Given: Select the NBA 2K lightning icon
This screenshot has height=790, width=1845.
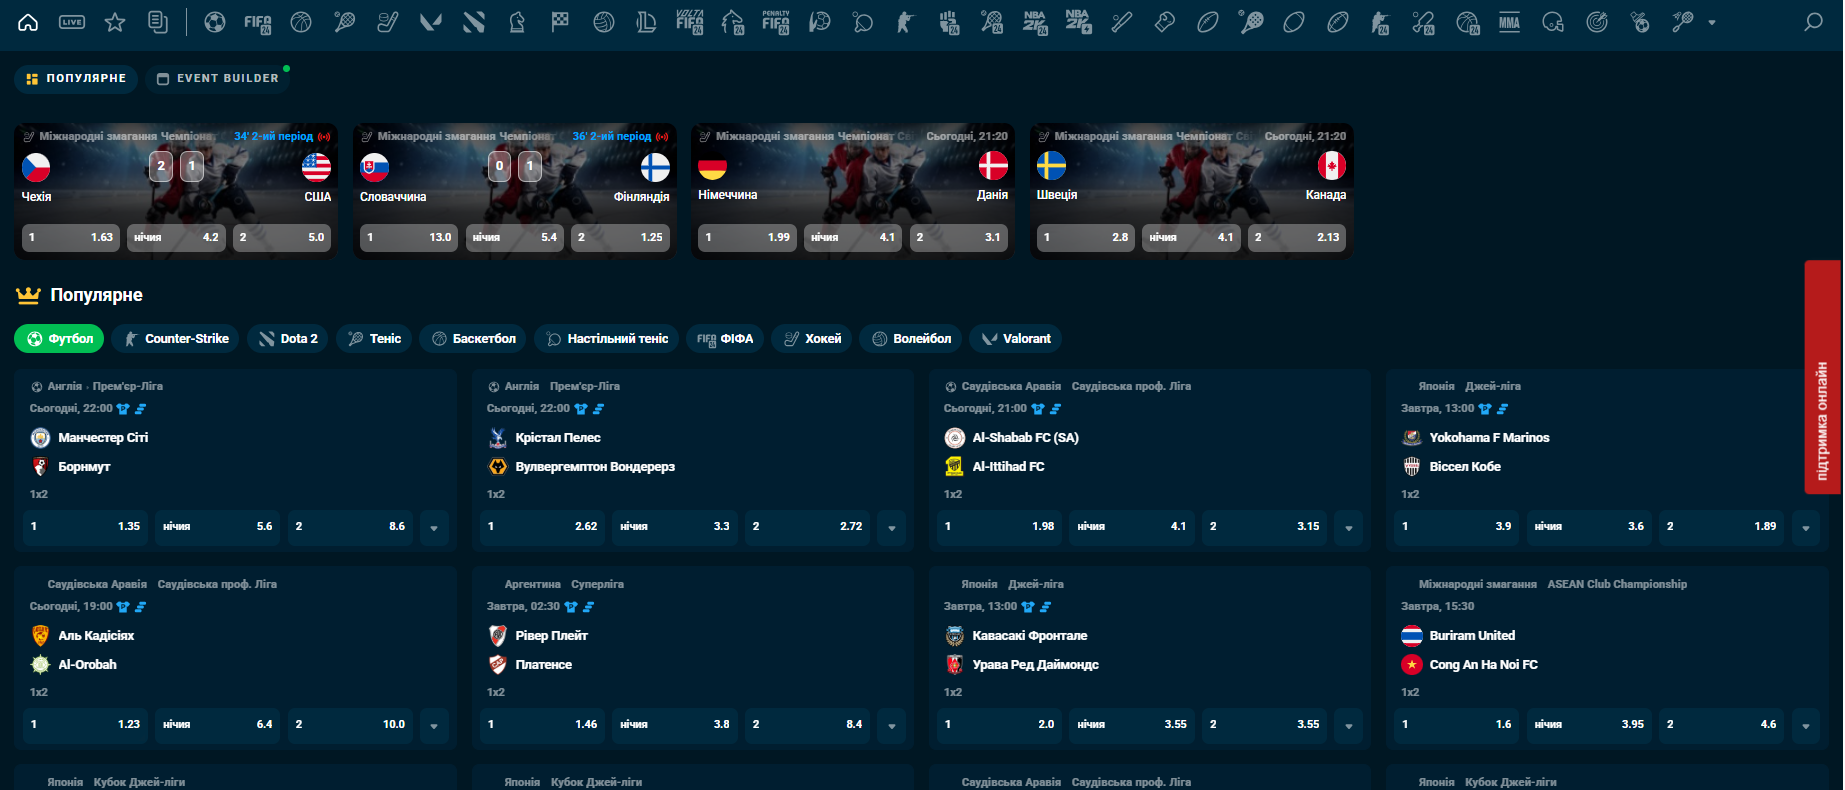Looking at the screenshot, I should coord(1078,22).
